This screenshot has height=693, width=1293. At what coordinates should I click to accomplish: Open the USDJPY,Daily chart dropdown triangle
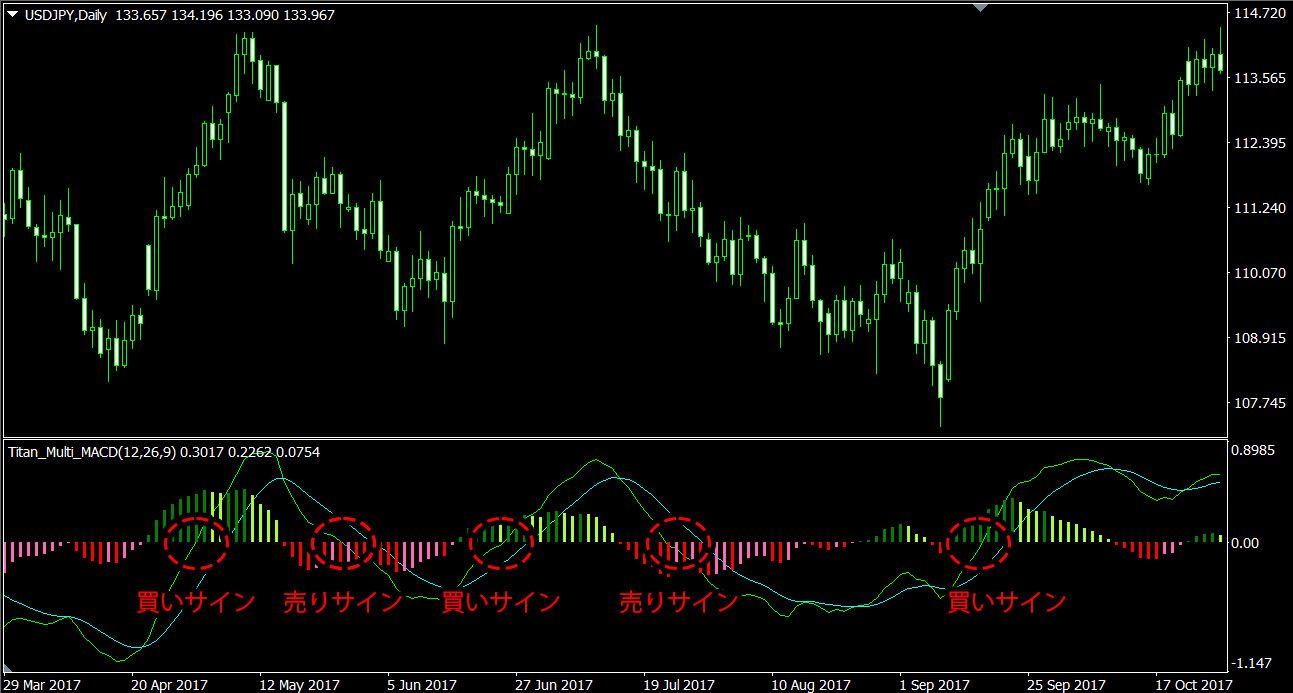[x=12, y=15]
